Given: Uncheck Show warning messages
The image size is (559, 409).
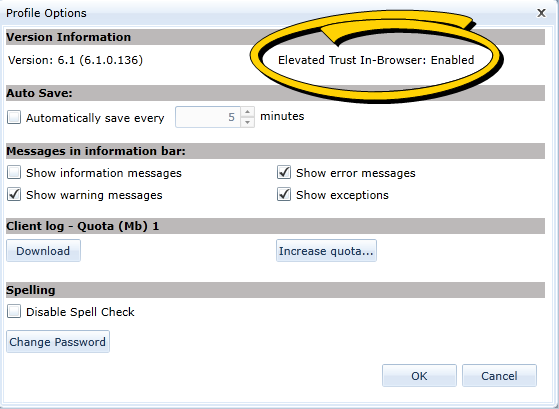Looking at the screenshot, I should coord(14,195).
